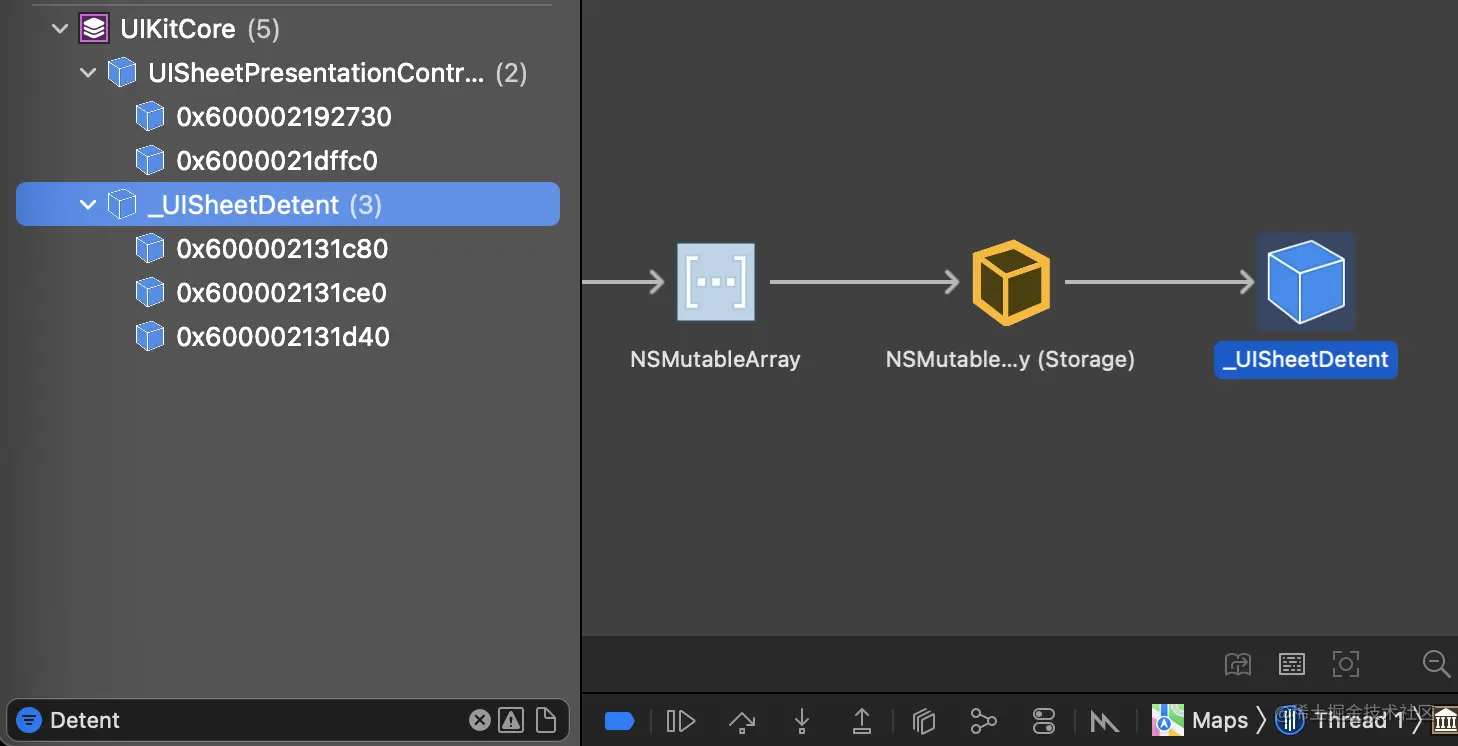Image resolution: width=1458 pixels, height=746 pixels.
Task: Select the UIKitCore framework row
Action: (x=288, y=29)
